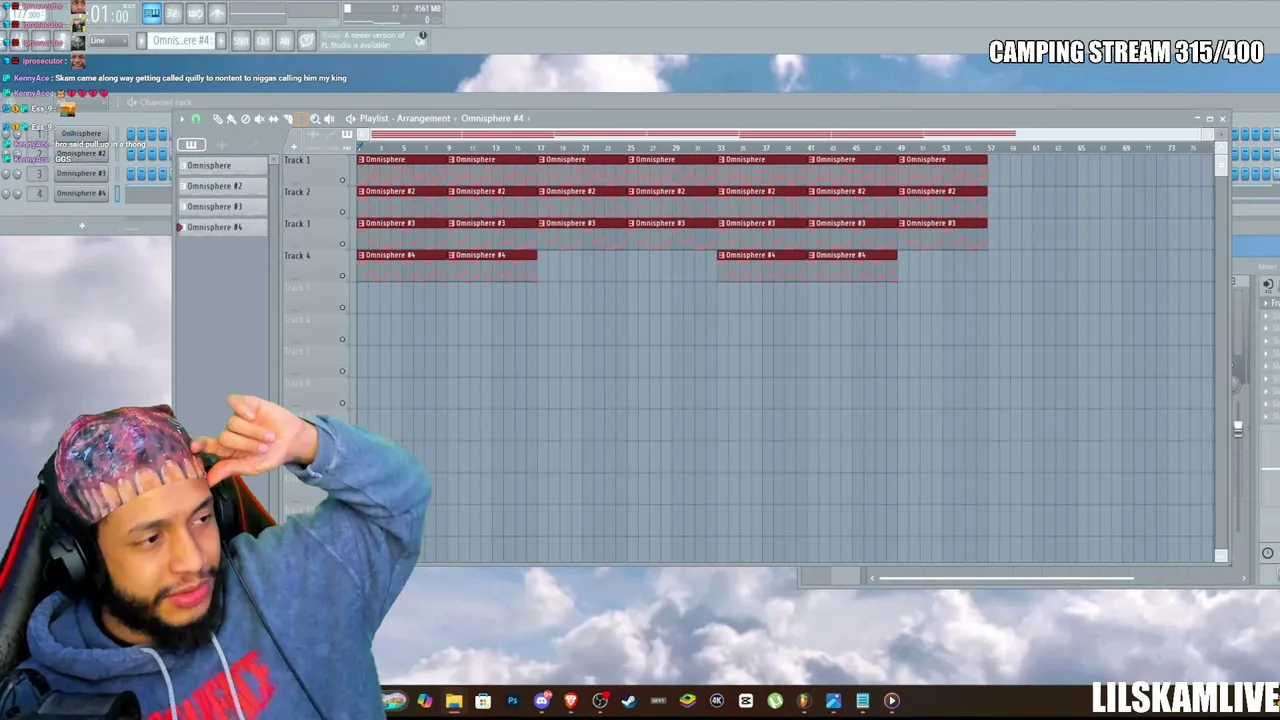The image size is (1280, 720).
Task: Select the Mute tool in playlist
Action: coord(259,119)
